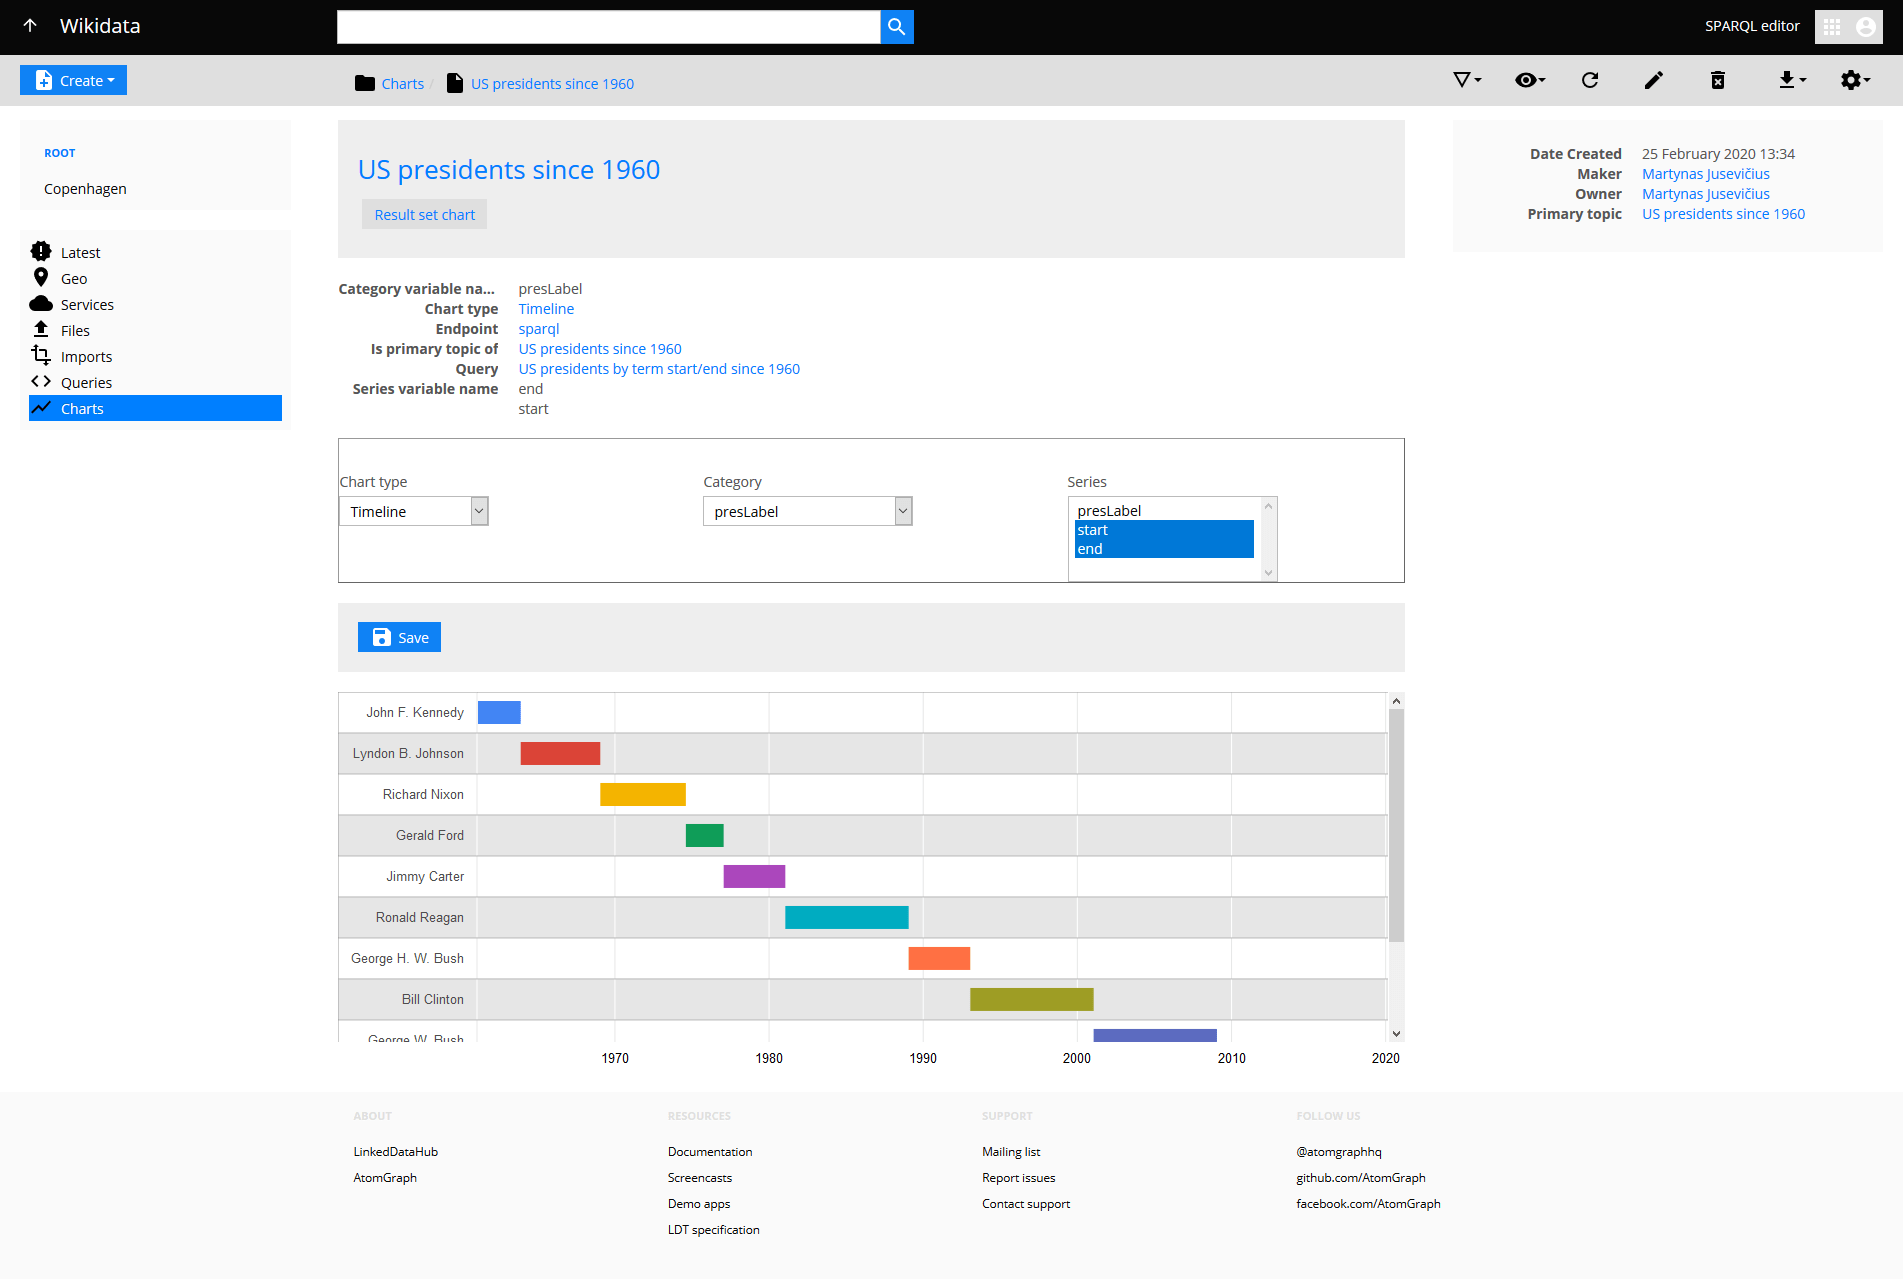Click the pencil edit icon
This screenshot has width=1903, height=1279.
coord(1654,80)
